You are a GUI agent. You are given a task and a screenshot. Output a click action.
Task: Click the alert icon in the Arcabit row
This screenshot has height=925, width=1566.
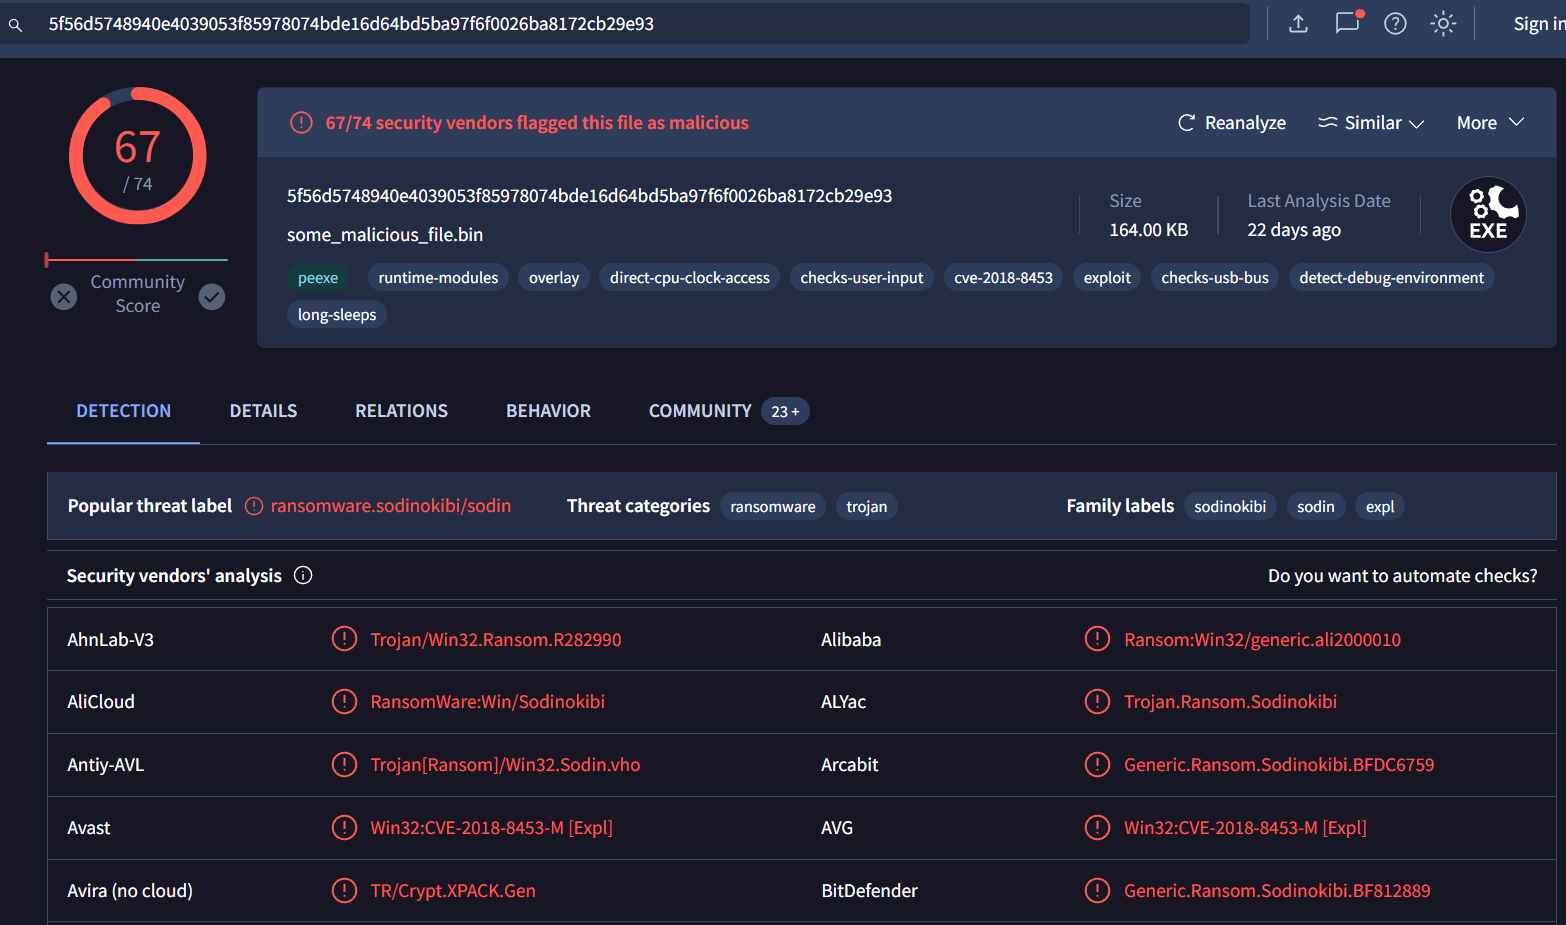1097,765
